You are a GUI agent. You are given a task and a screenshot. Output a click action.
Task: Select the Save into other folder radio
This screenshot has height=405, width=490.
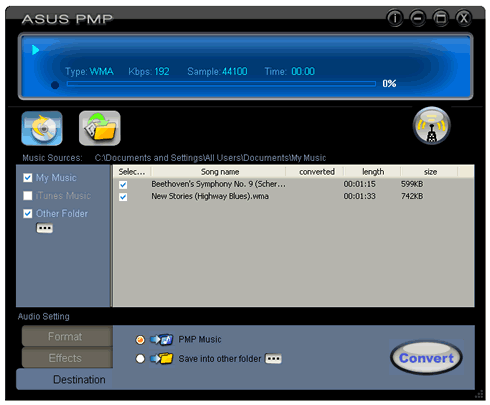coord(140,359)
